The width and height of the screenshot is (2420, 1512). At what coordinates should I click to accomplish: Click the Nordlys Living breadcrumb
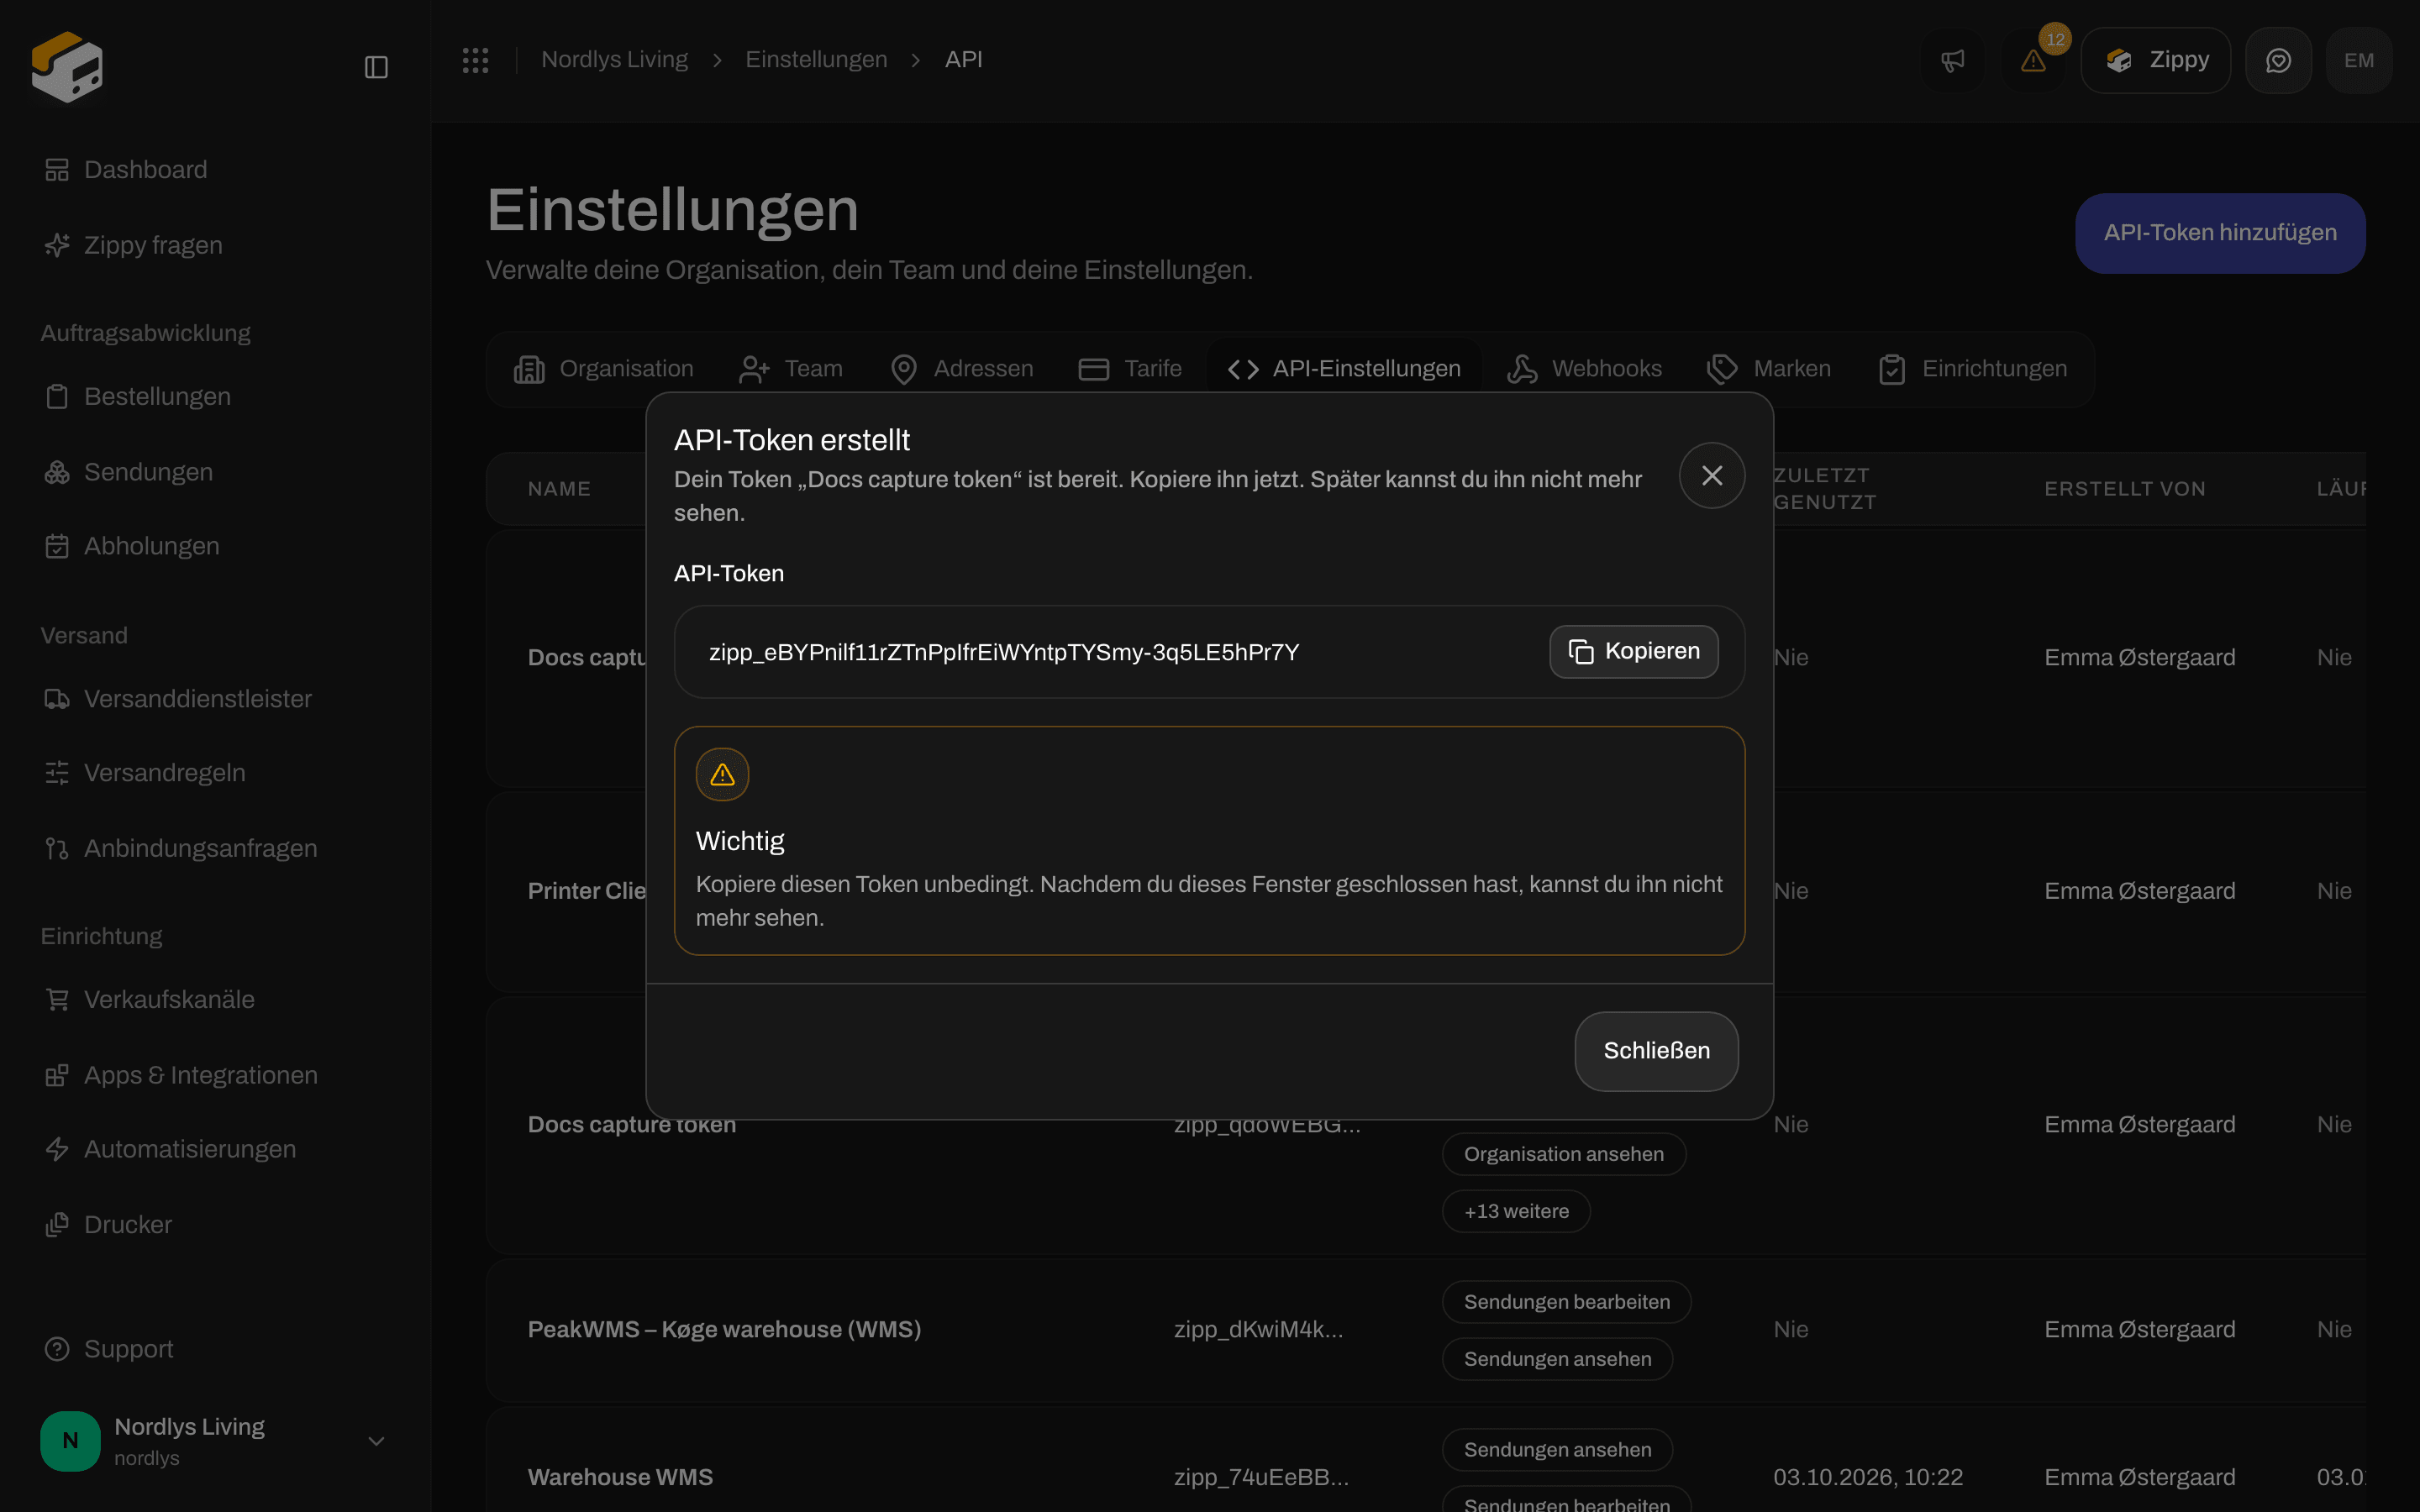614,60
